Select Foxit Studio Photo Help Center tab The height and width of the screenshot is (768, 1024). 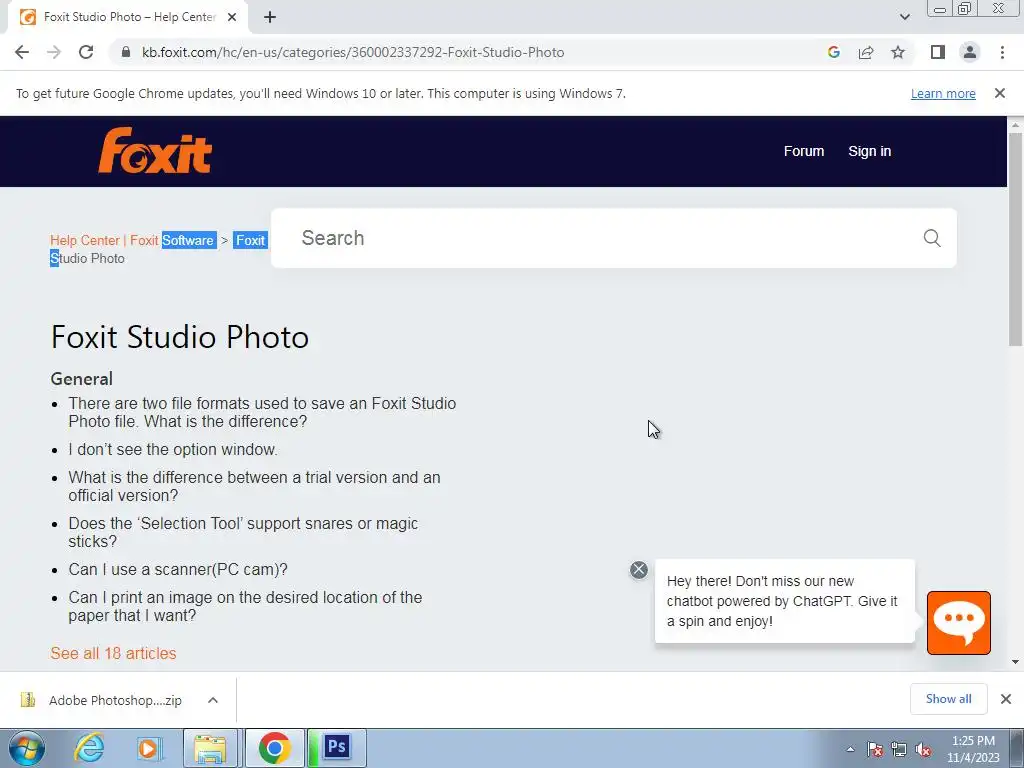tap(128, 17)
